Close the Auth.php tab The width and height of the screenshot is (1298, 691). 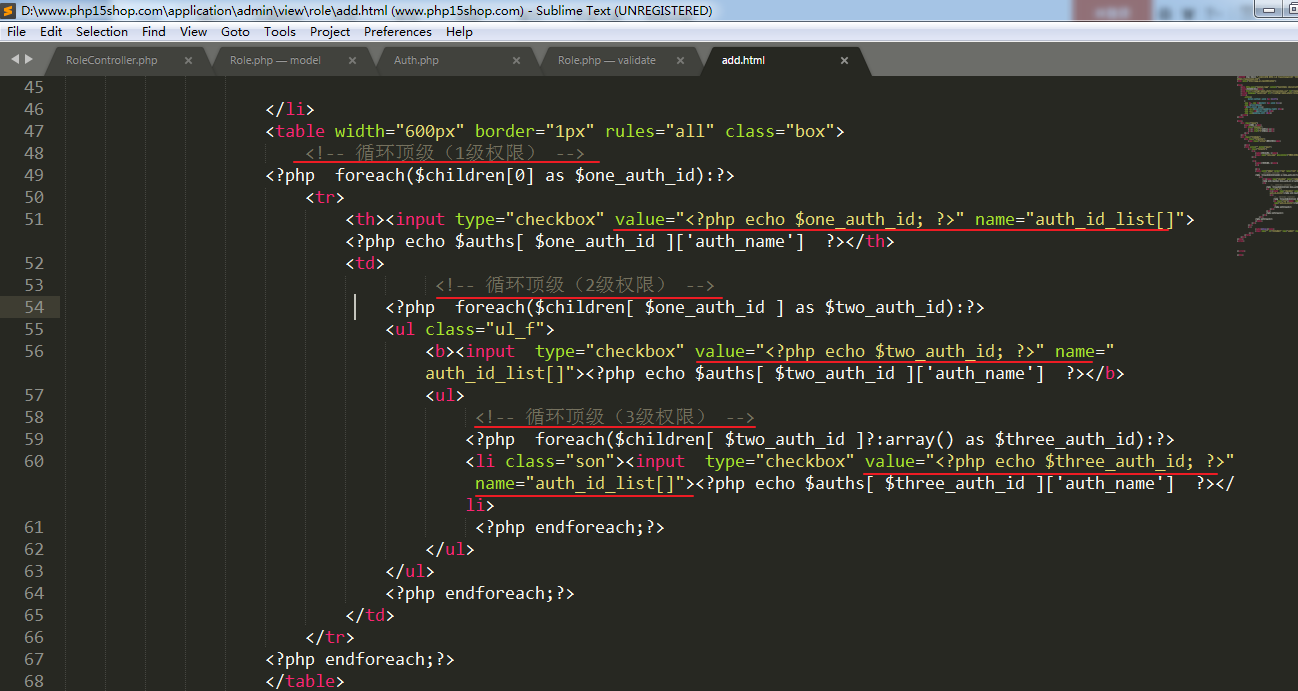click(x=516, y=60)
